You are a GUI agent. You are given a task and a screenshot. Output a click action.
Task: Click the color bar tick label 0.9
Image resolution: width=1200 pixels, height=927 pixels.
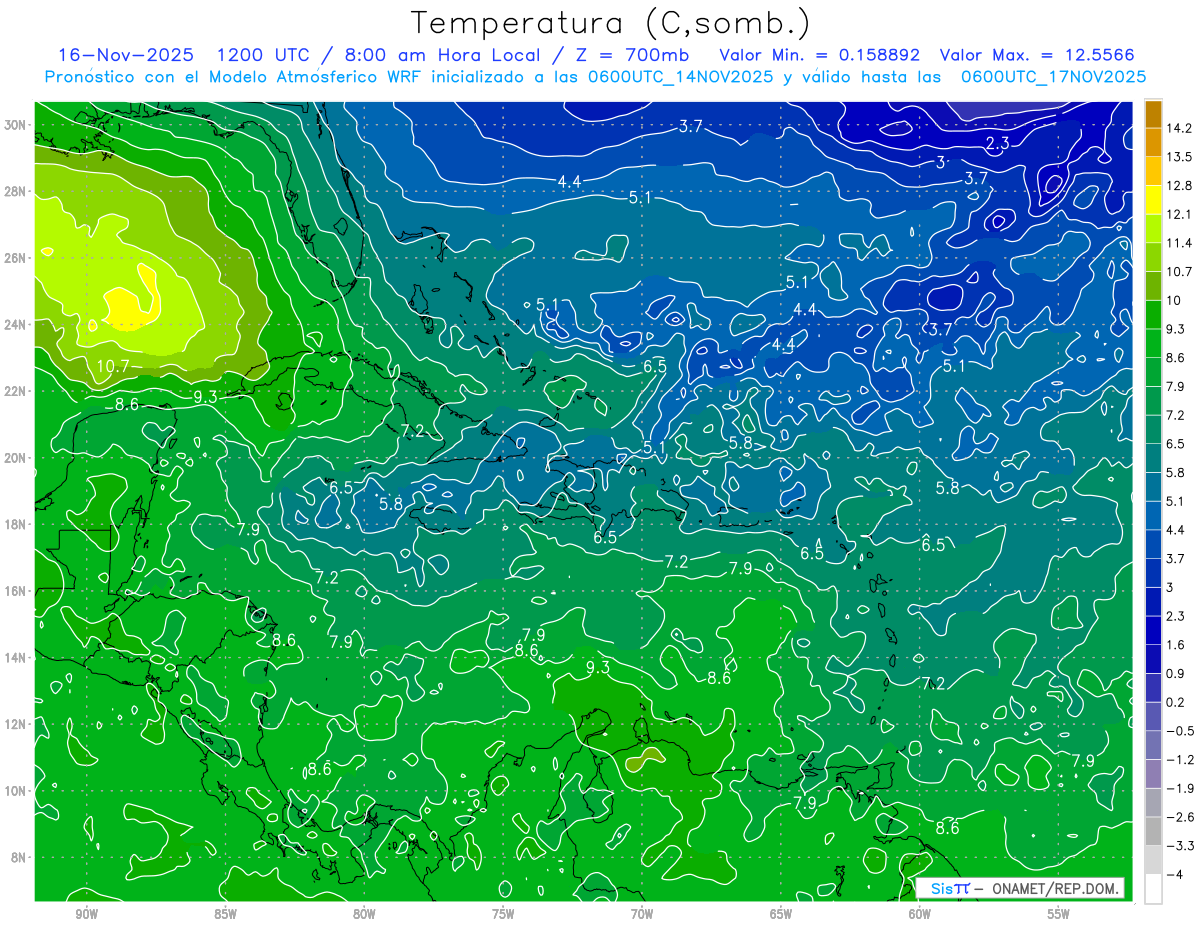pos(1177,673)
